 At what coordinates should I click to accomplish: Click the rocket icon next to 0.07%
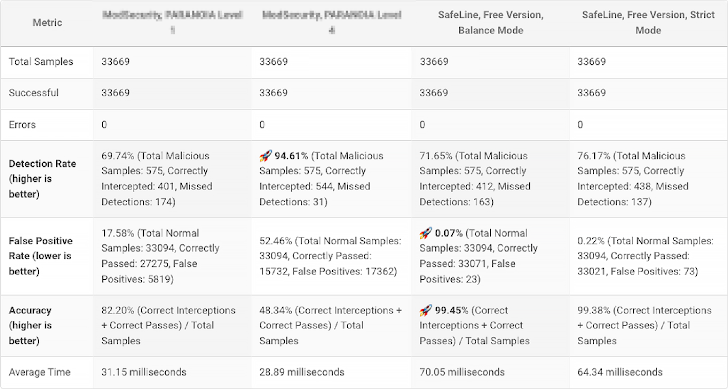point(425,233)
